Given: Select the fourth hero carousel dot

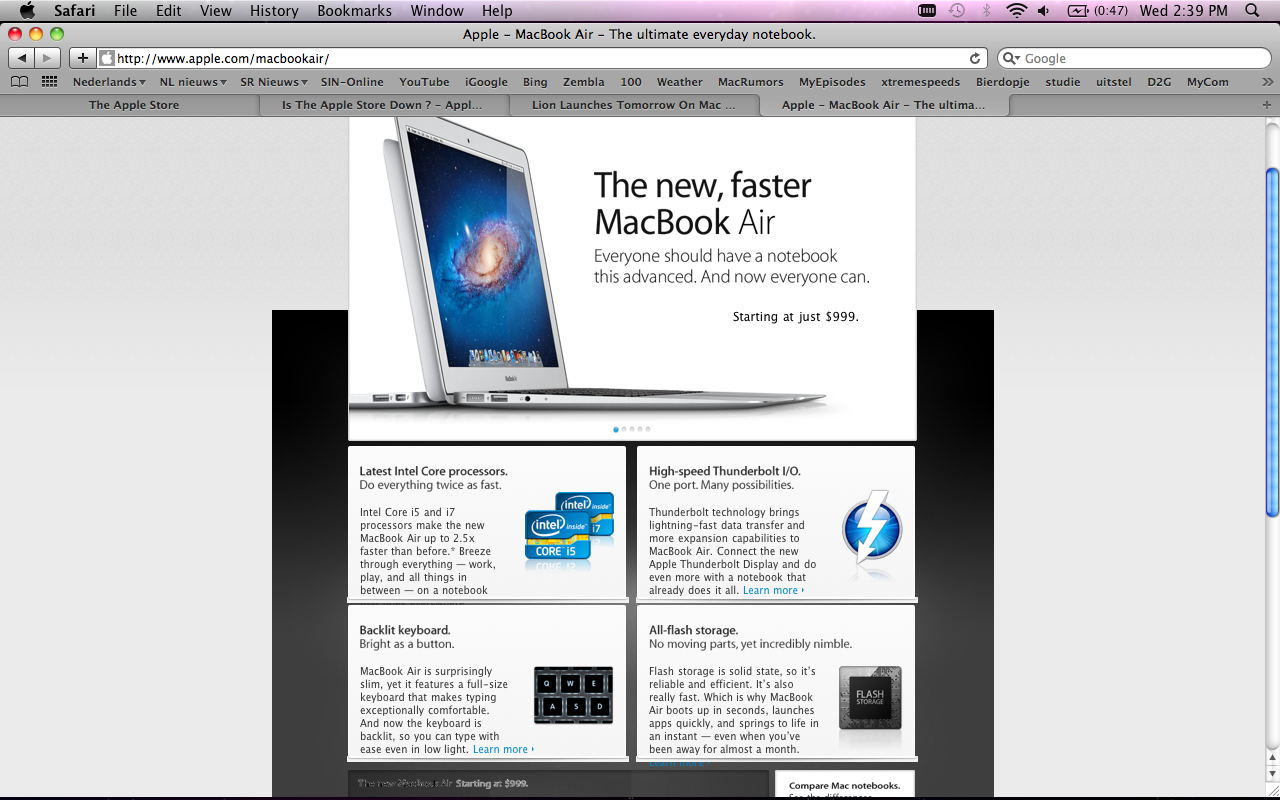Looking at the screenshot, I should pos(640,429).
